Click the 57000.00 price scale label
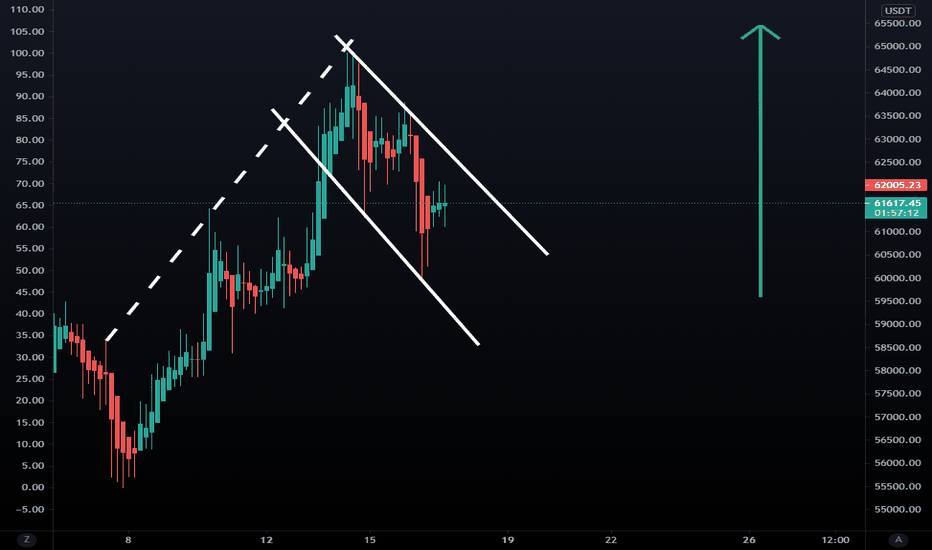Screen dimensions: 932x550 [898, 417]
